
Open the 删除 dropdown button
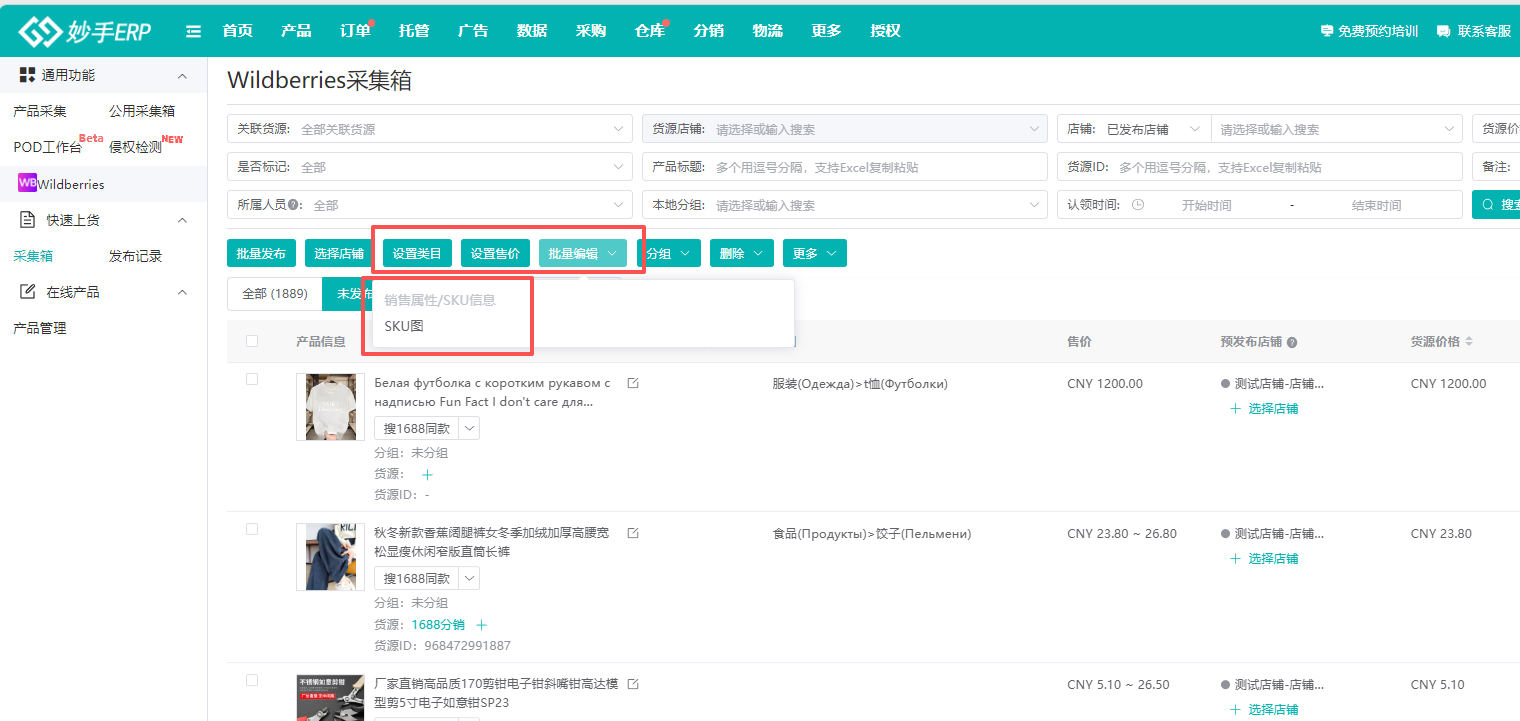(742, 254)
